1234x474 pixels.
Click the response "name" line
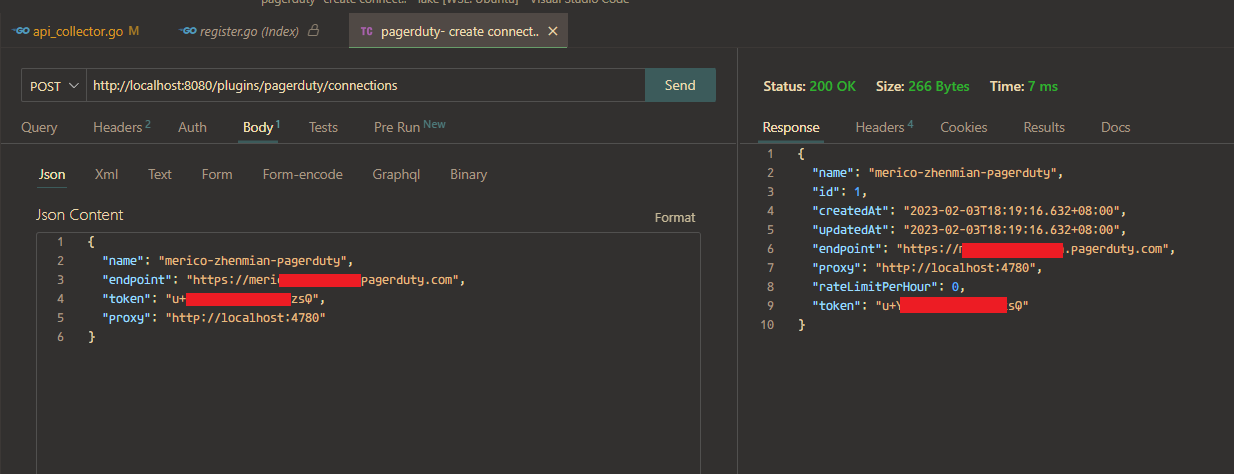[938, 173]
